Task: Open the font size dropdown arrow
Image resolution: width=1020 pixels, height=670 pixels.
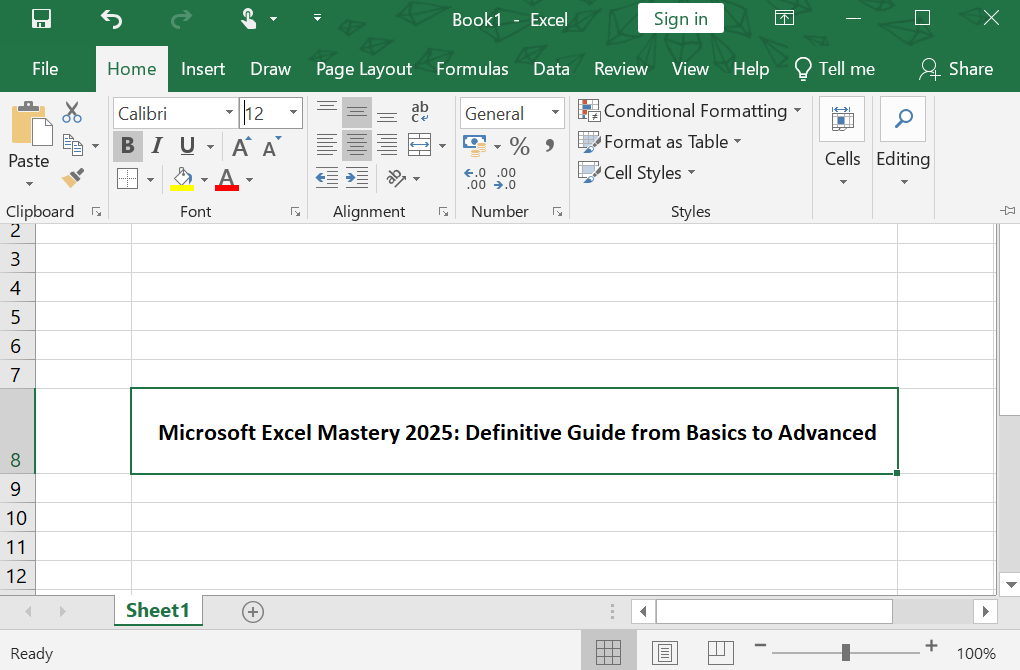Action: point(293,113)
